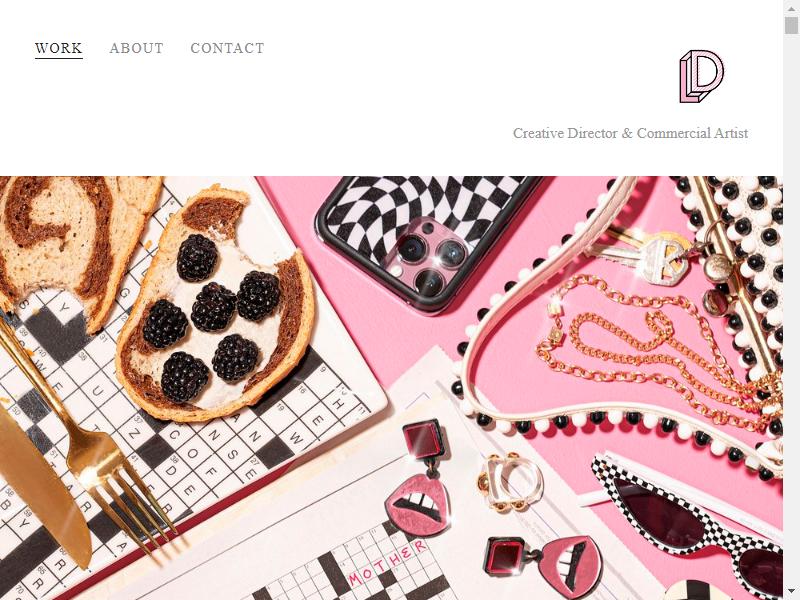Open the CONTACT page link
The height and width of the screenshot is (600, 800).
click(x=228, y=48)
